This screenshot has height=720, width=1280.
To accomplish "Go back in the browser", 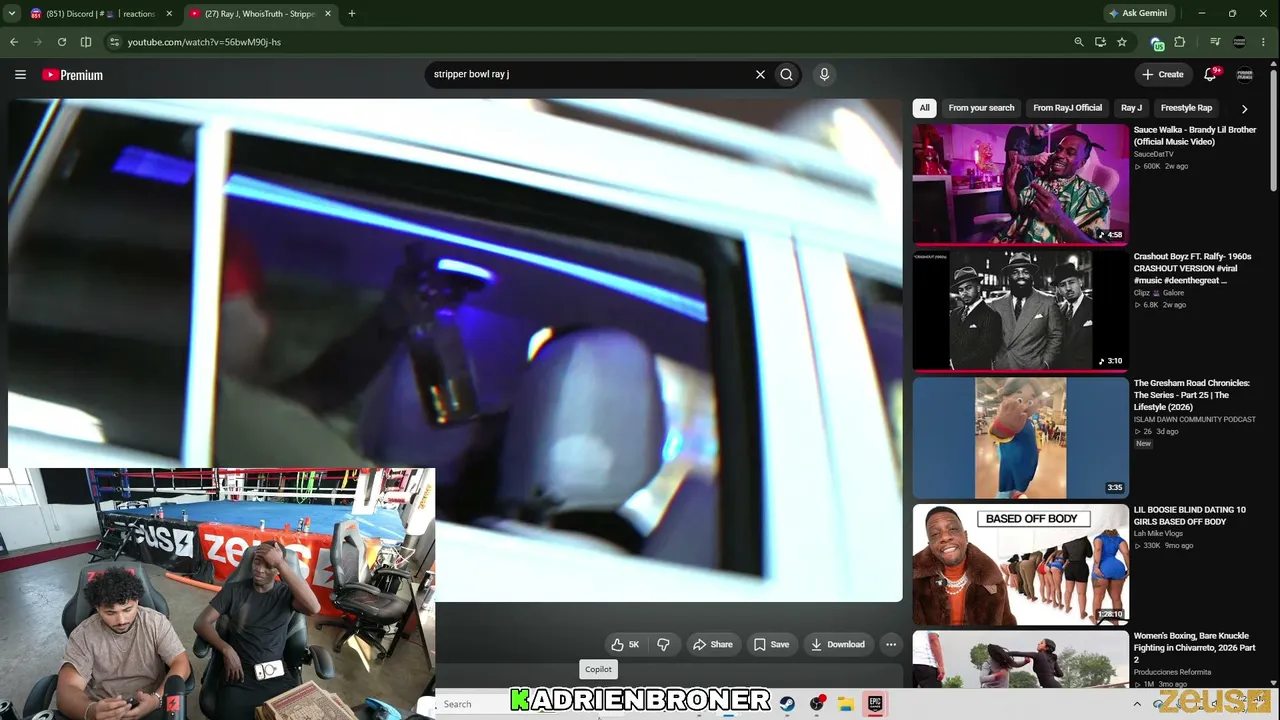I will (x=14, y=42).
